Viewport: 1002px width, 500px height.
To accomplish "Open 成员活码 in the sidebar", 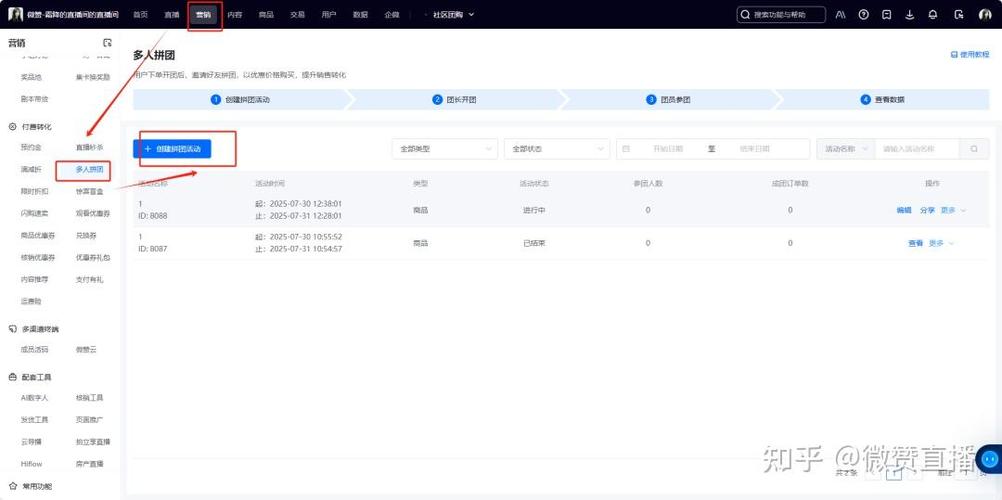I will 35,350.
